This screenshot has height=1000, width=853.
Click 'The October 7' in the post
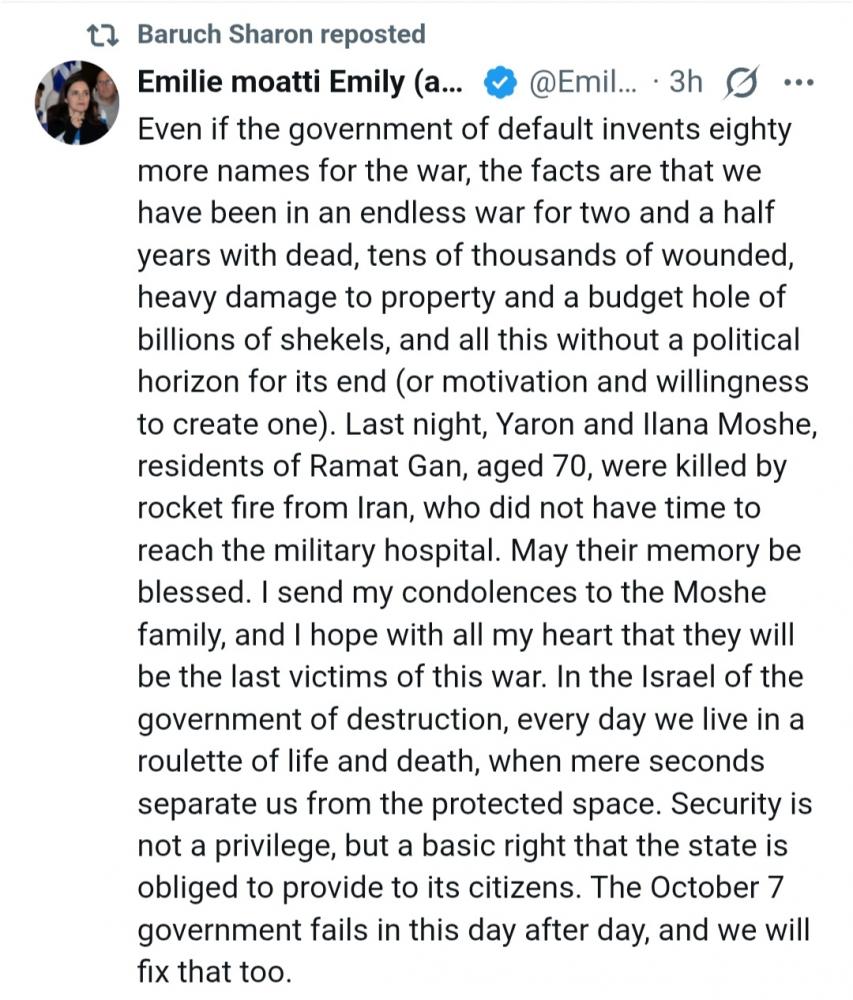[708, 887]
